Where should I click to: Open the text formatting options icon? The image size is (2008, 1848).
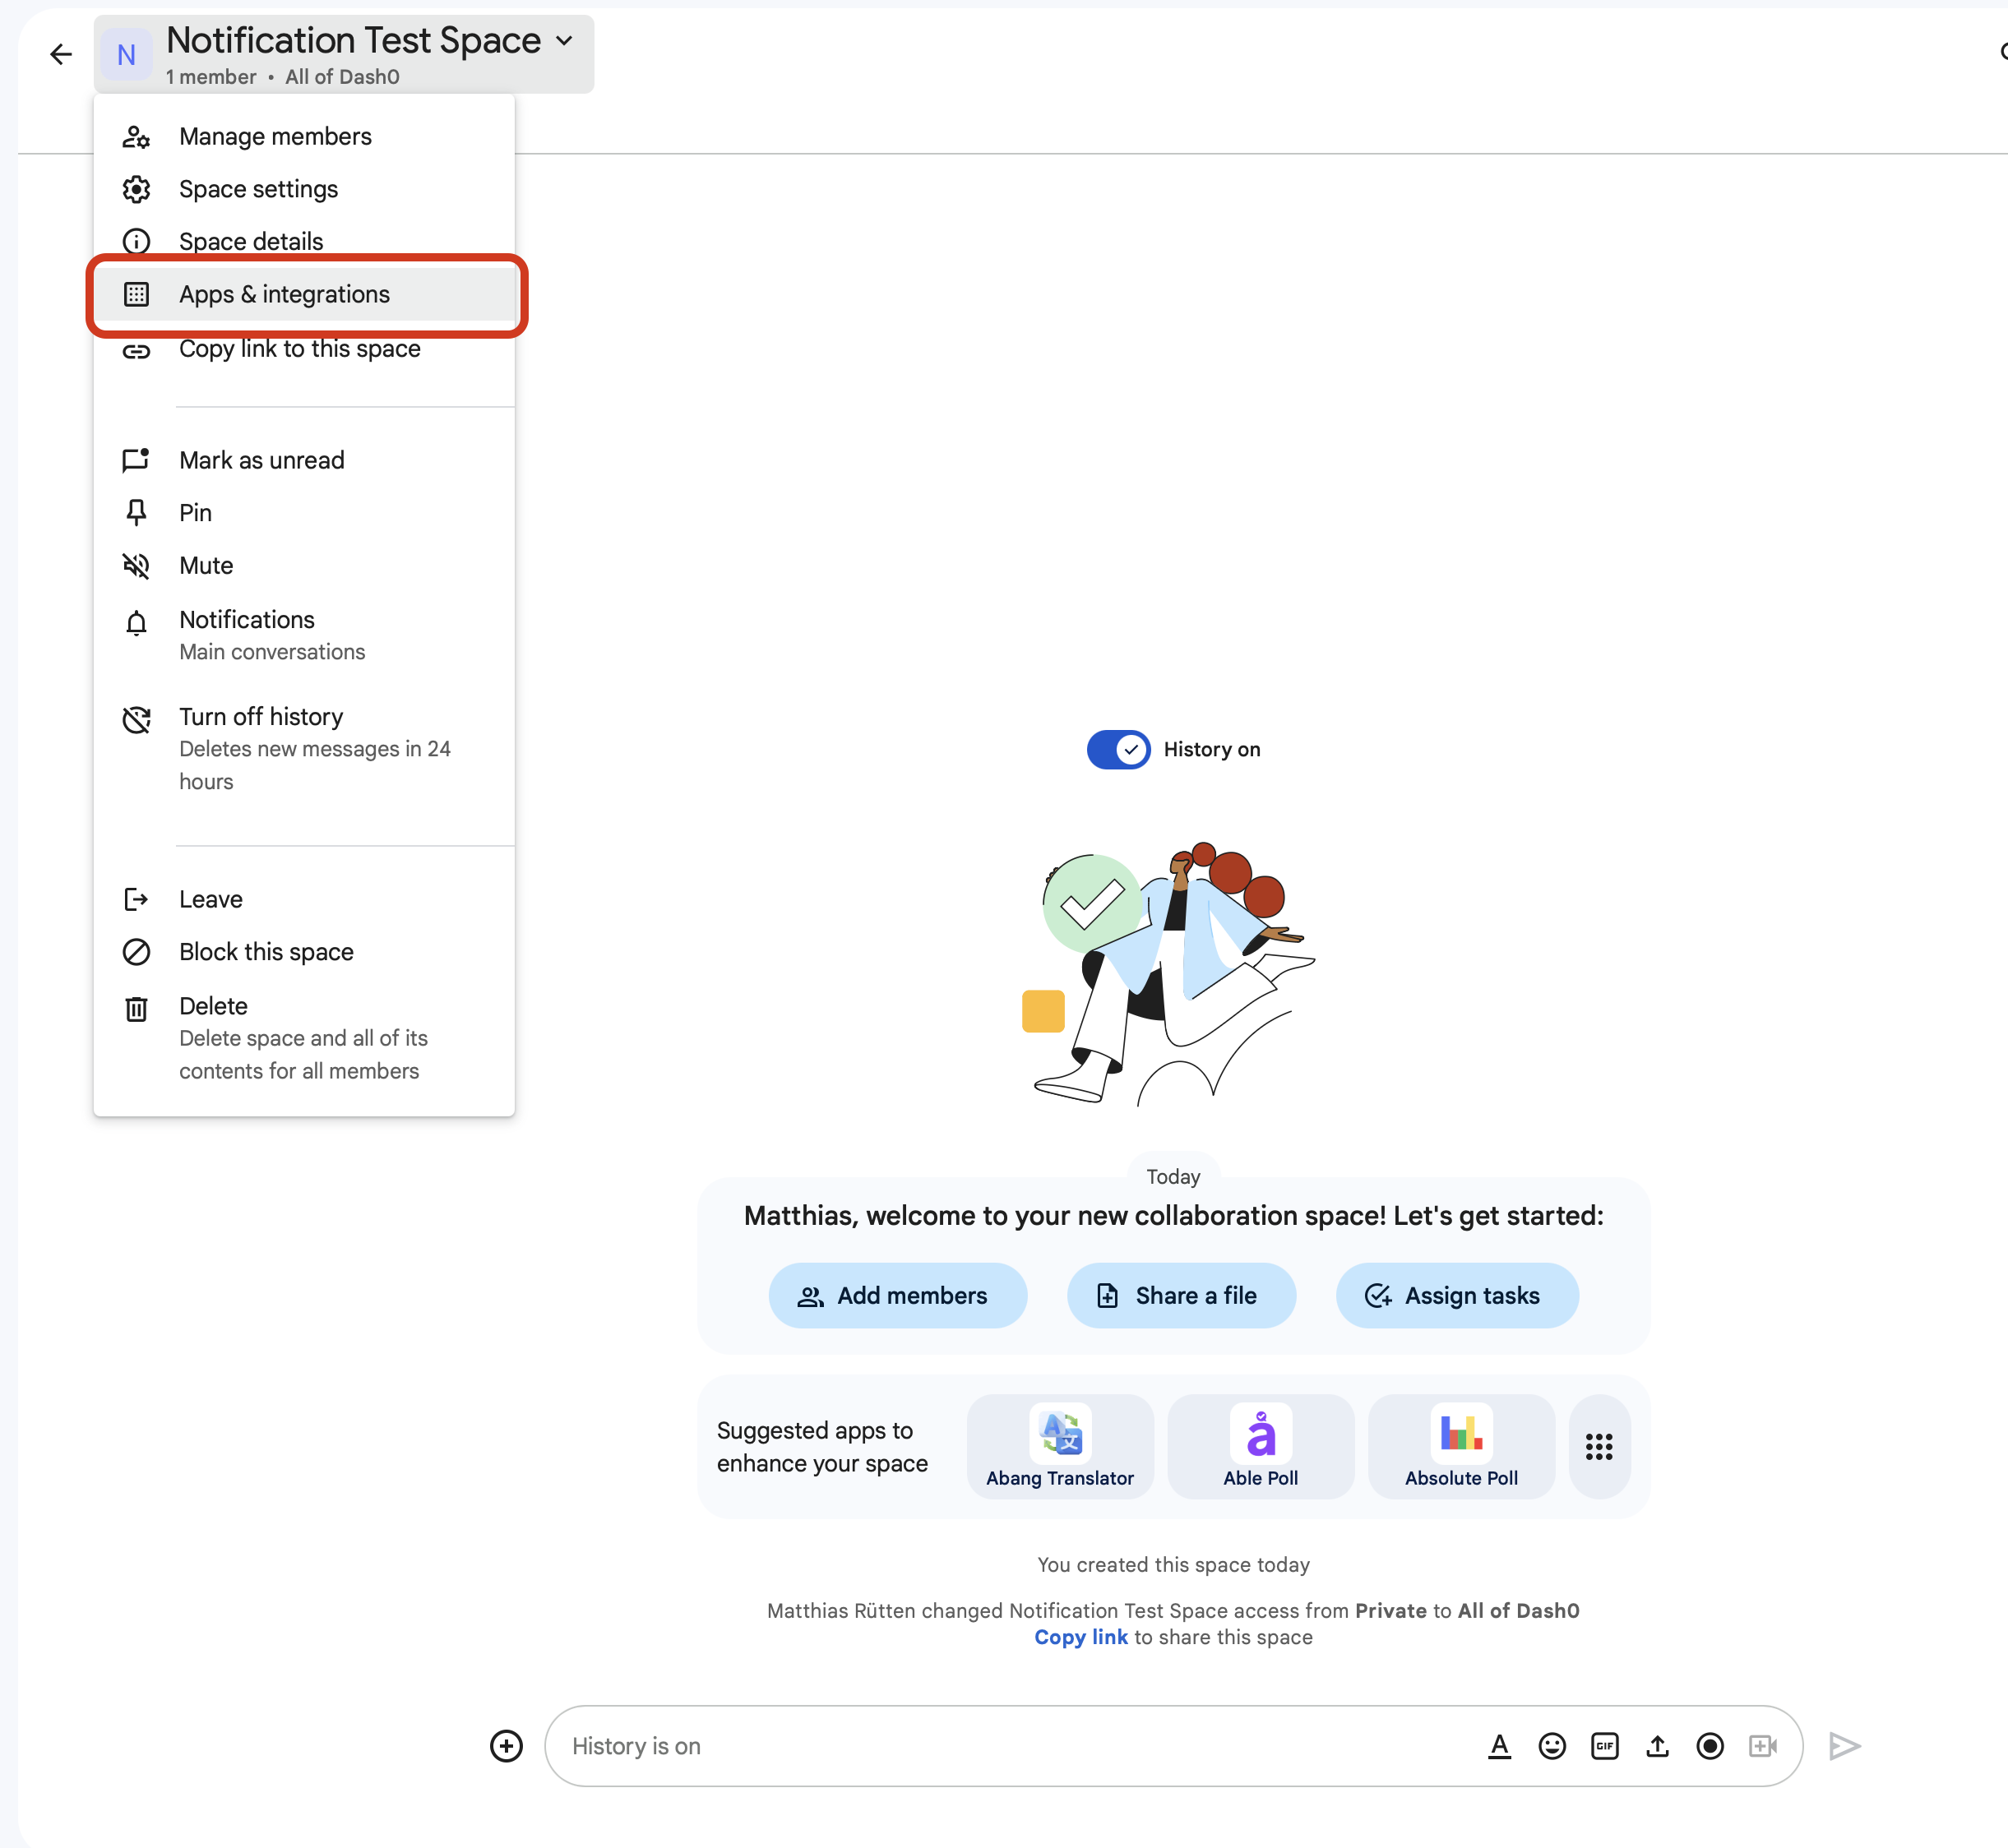[1499, 1746]
